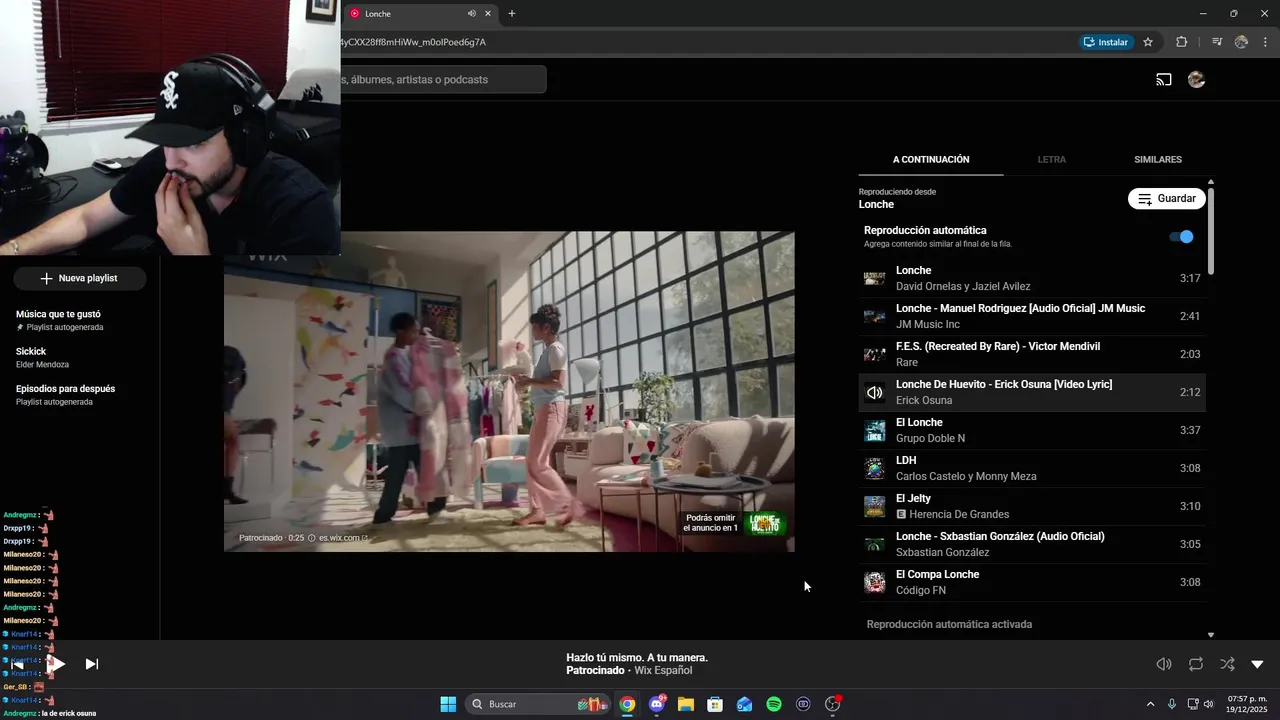Click the Instalar app button
The image size is (1280, 720).
click(x=1106, y=42)
